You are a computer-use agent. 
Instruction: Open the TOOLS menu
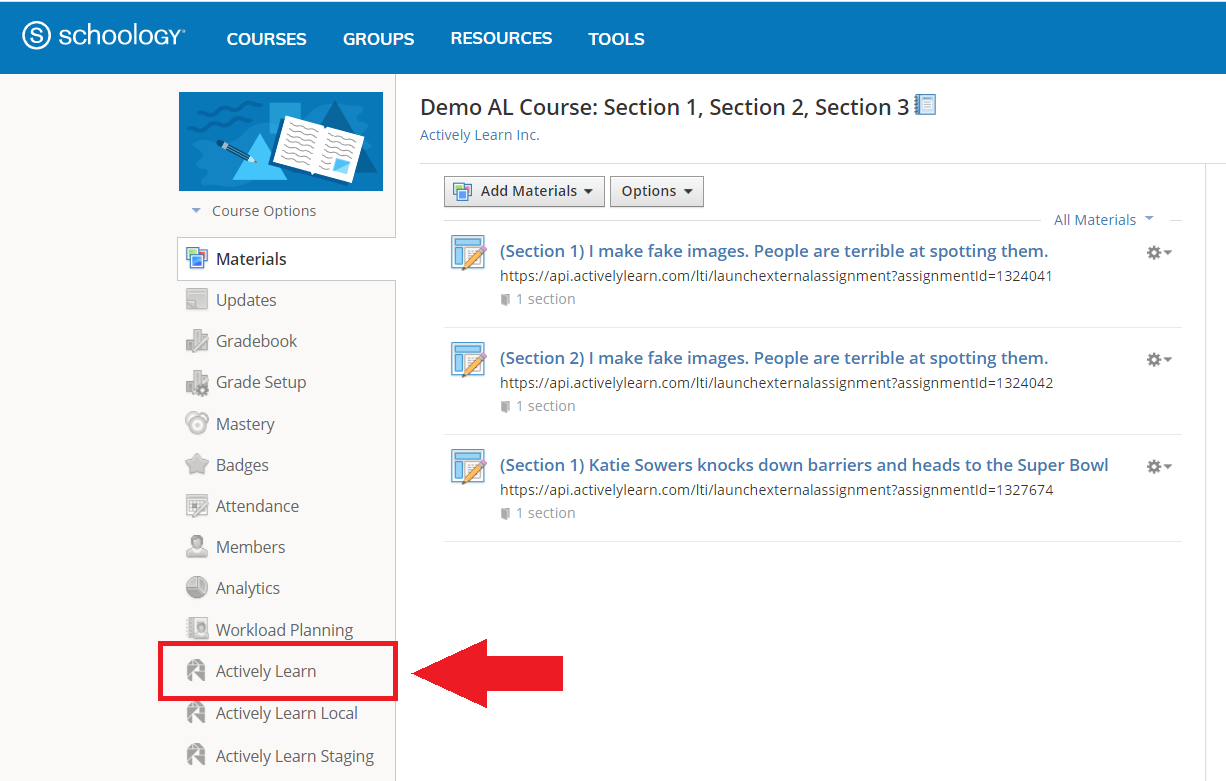click(616, 39)
